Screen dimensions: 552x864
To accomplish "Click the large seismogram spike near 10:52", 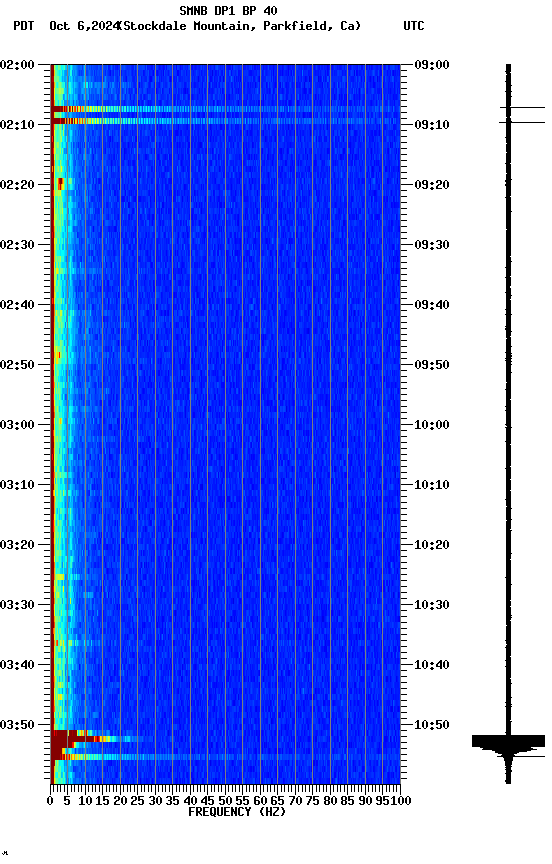I will point(508,741).
